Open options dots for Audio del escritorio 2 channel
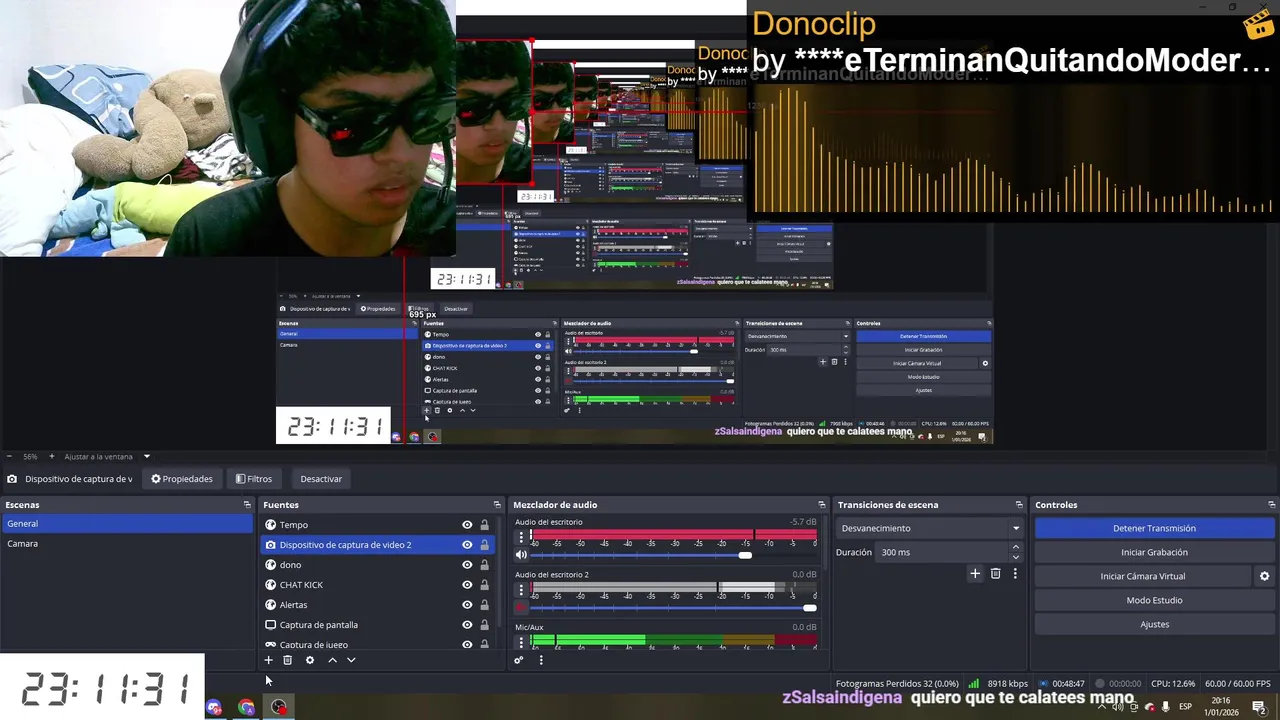 point(521,590)
